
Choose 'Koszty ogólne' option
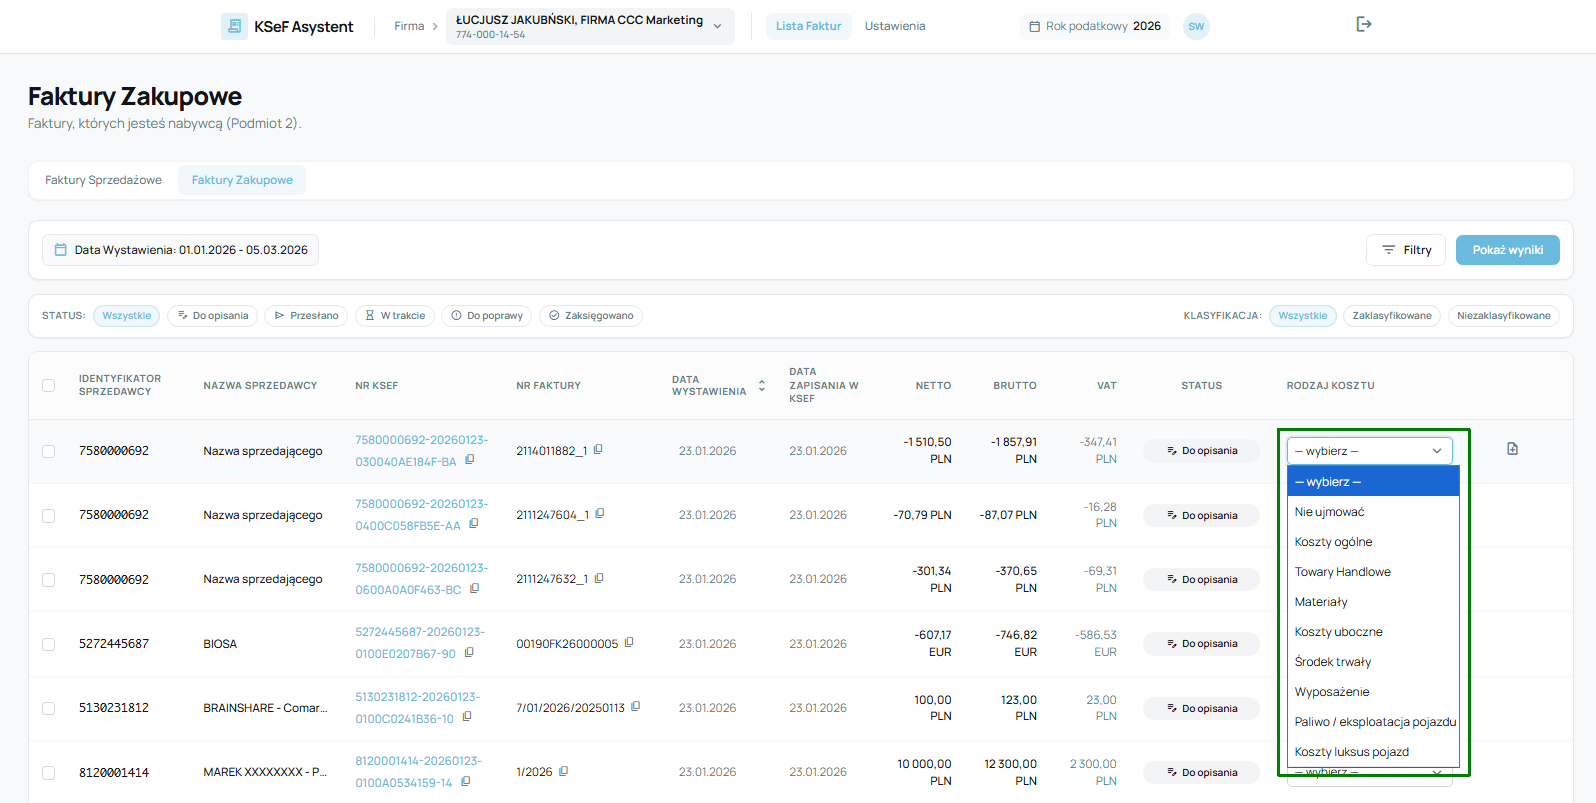(1373, 542)
